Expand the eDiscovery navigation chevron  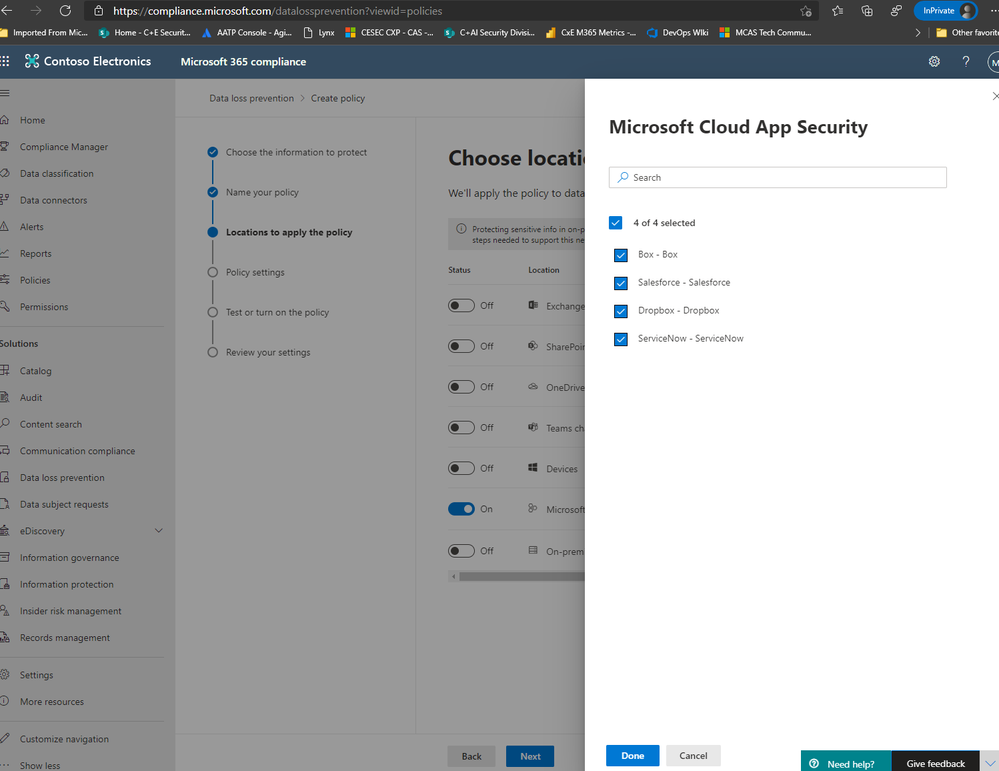point(159,530)
